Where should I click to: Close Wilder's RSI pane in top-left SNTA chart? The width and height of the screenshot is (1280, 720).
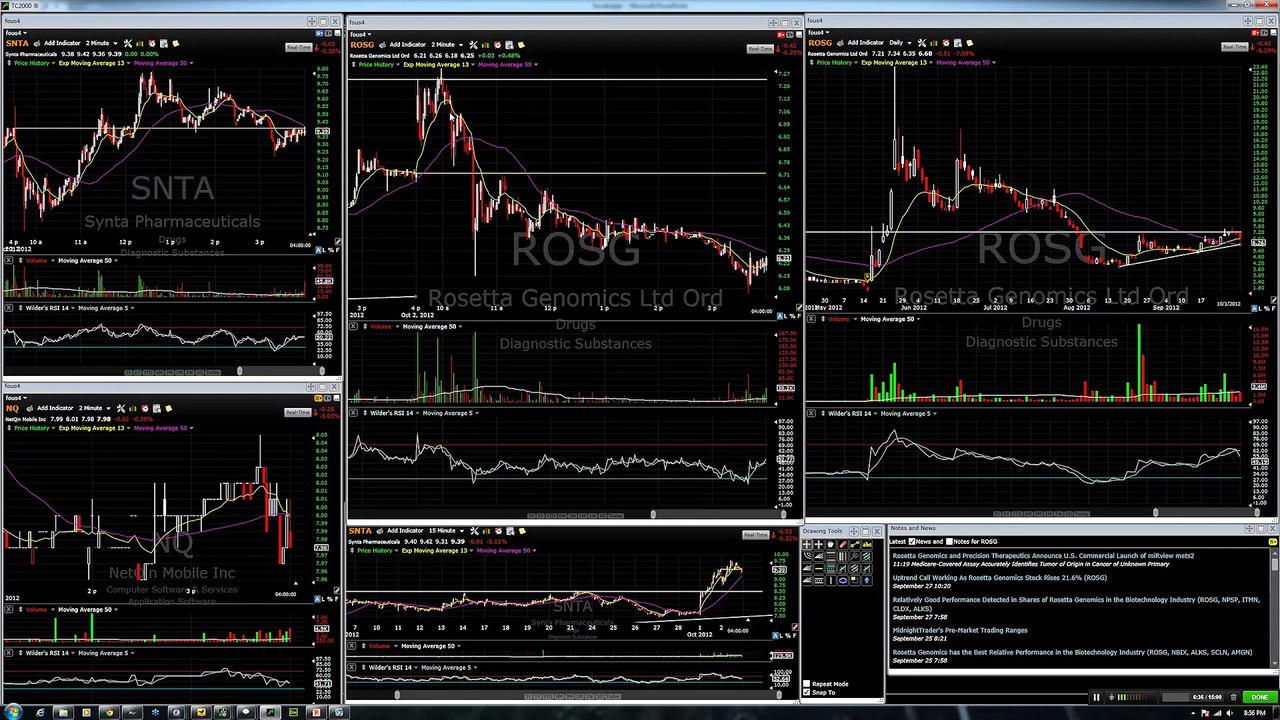tap(8, 308)
